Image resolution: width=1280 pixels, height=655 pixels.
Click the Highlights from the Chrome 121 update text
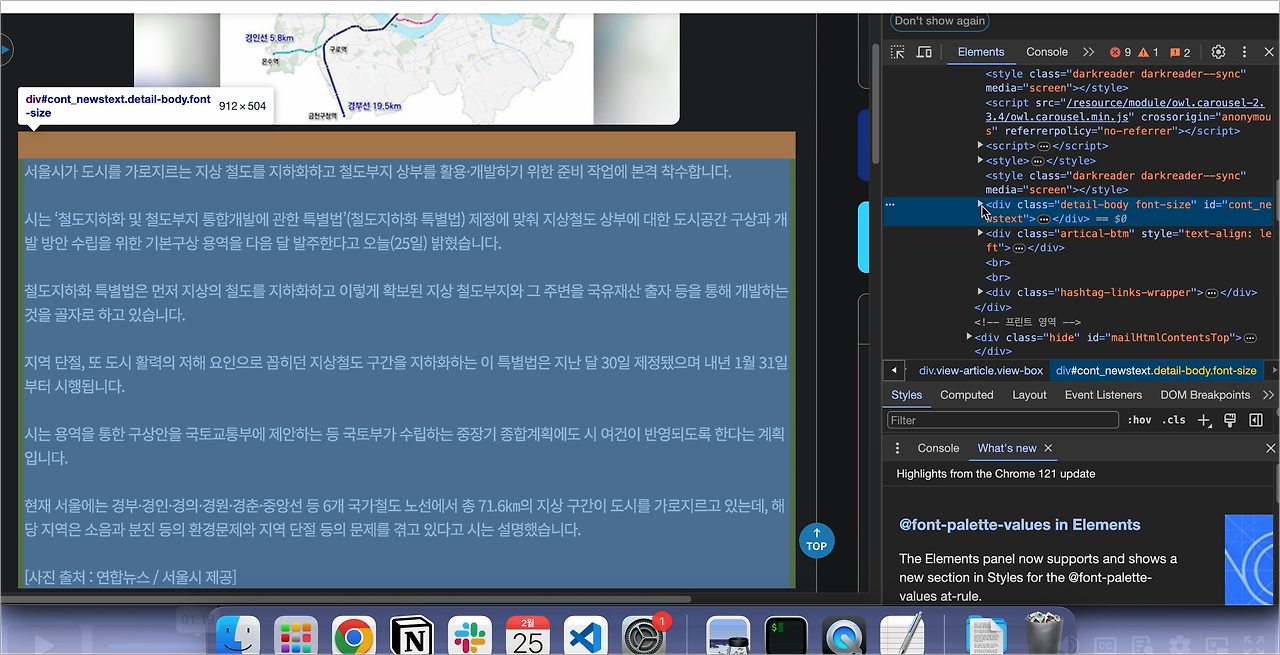coord(995,474)
